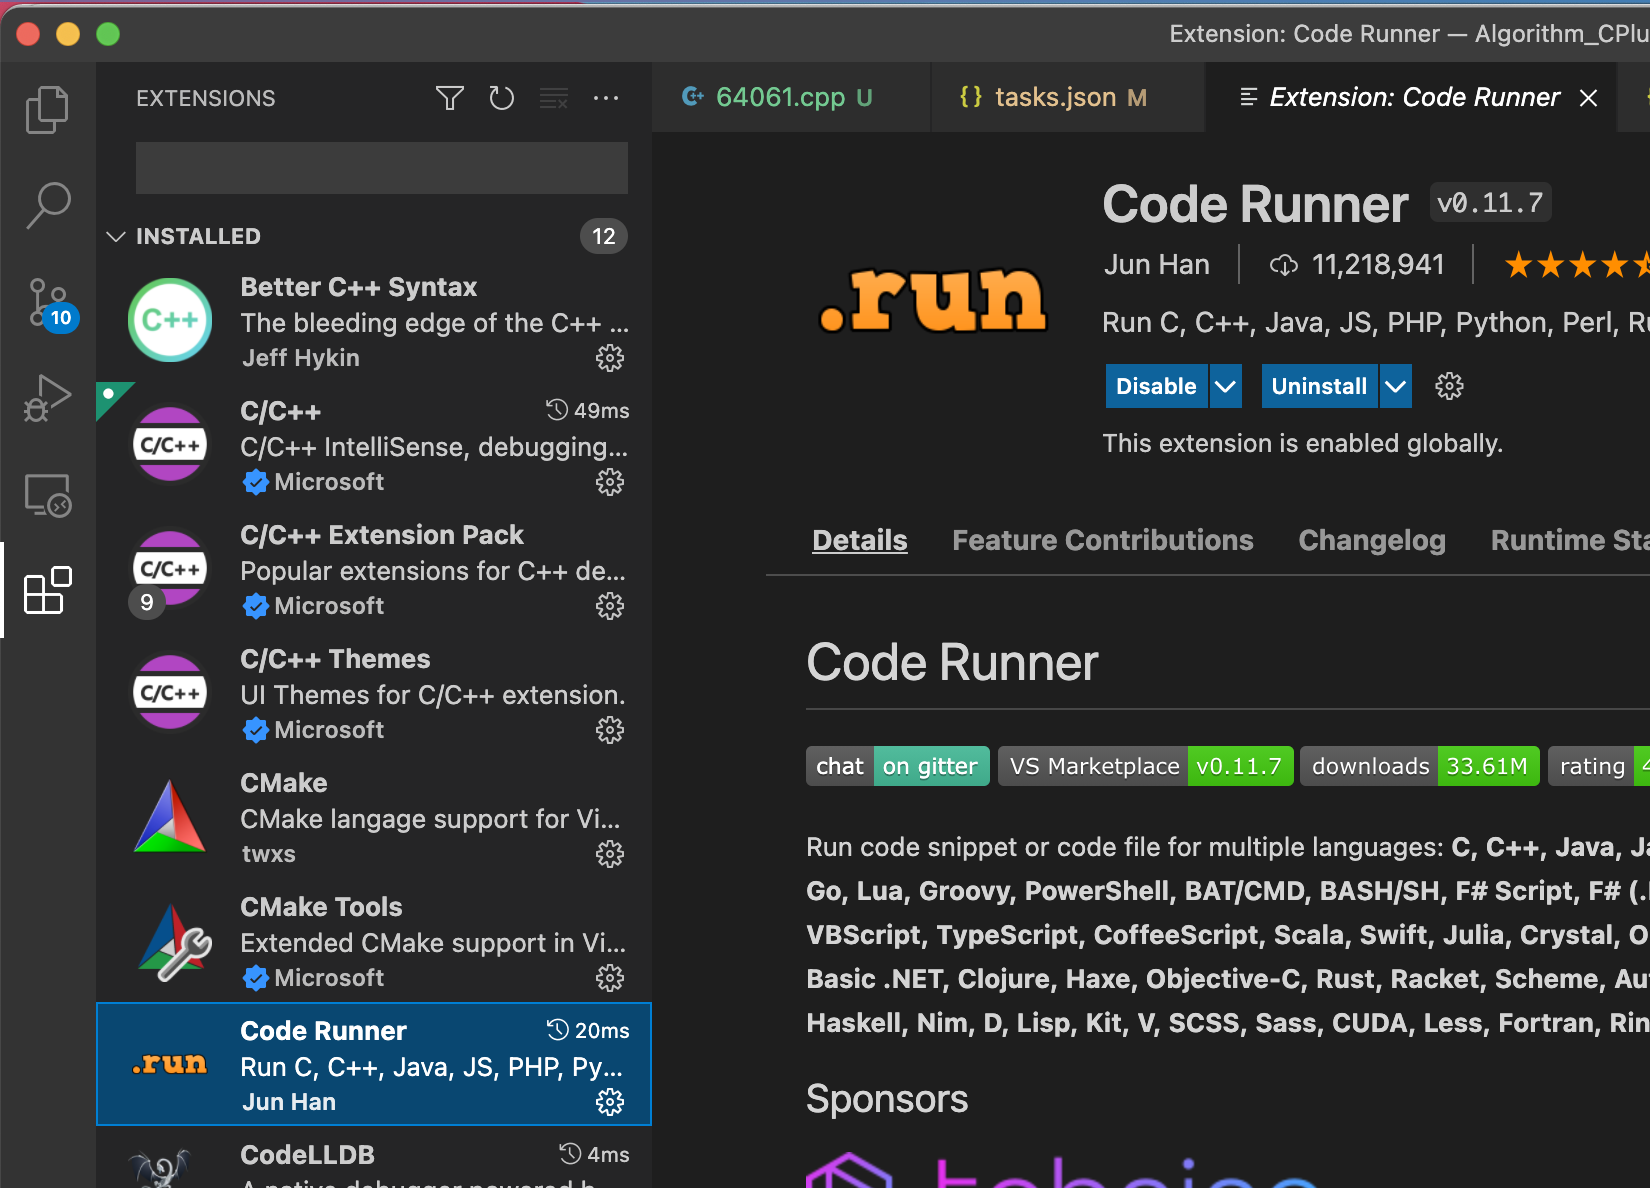This screenshot has width=1650, height=1188.
Task: Open manage gear for CMake by twxs
Action: coord(610,854)
